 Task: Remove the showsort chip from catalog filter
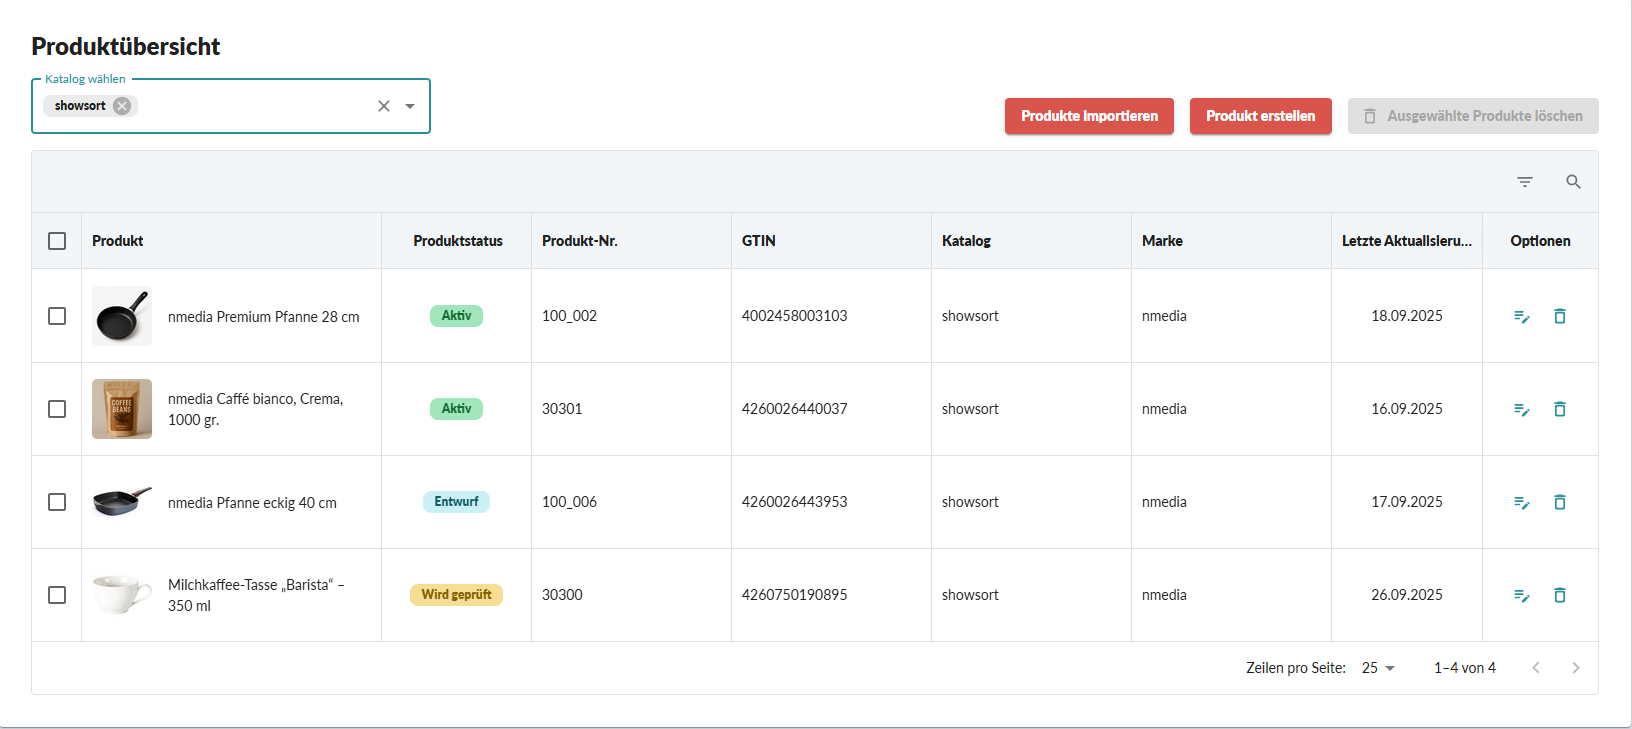point(122,106)
